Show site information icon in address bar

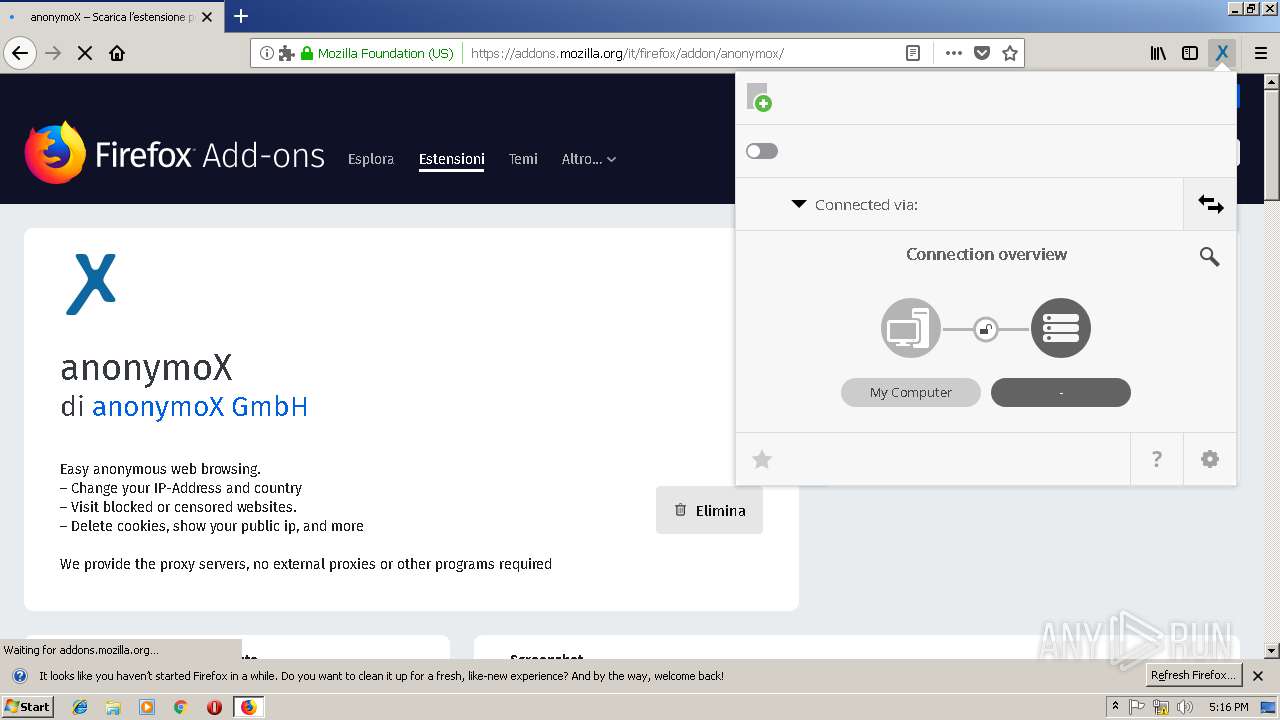(267, 53)
